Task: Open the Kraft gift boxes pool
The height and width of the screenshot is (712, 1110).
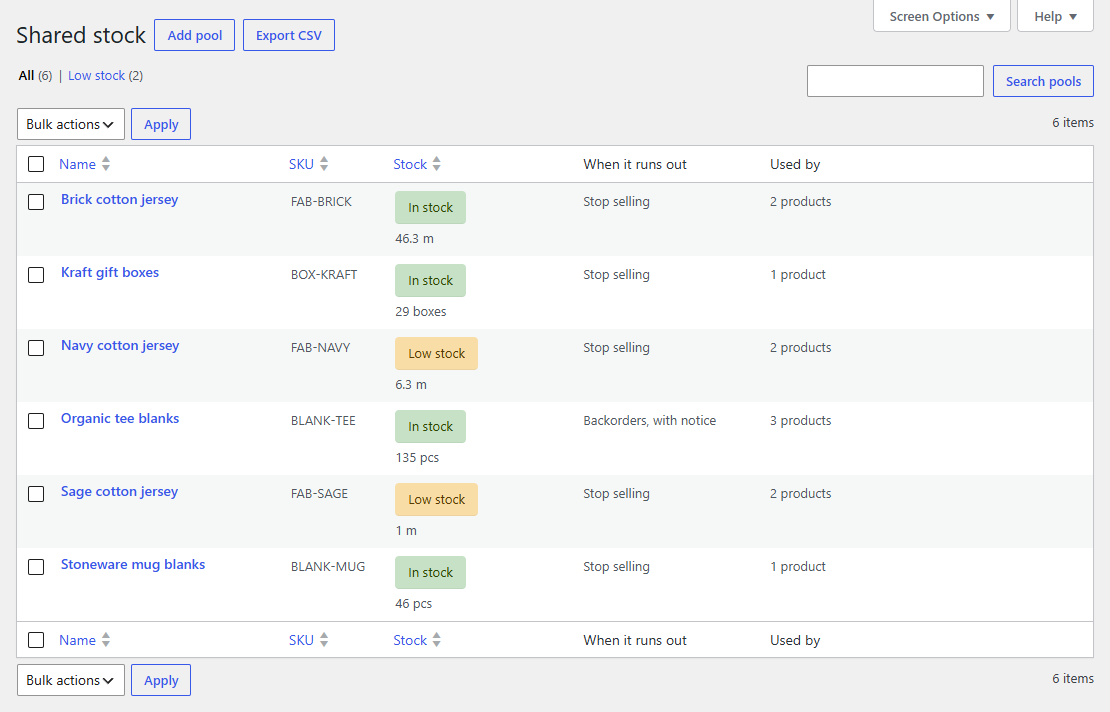Action: 110,272
